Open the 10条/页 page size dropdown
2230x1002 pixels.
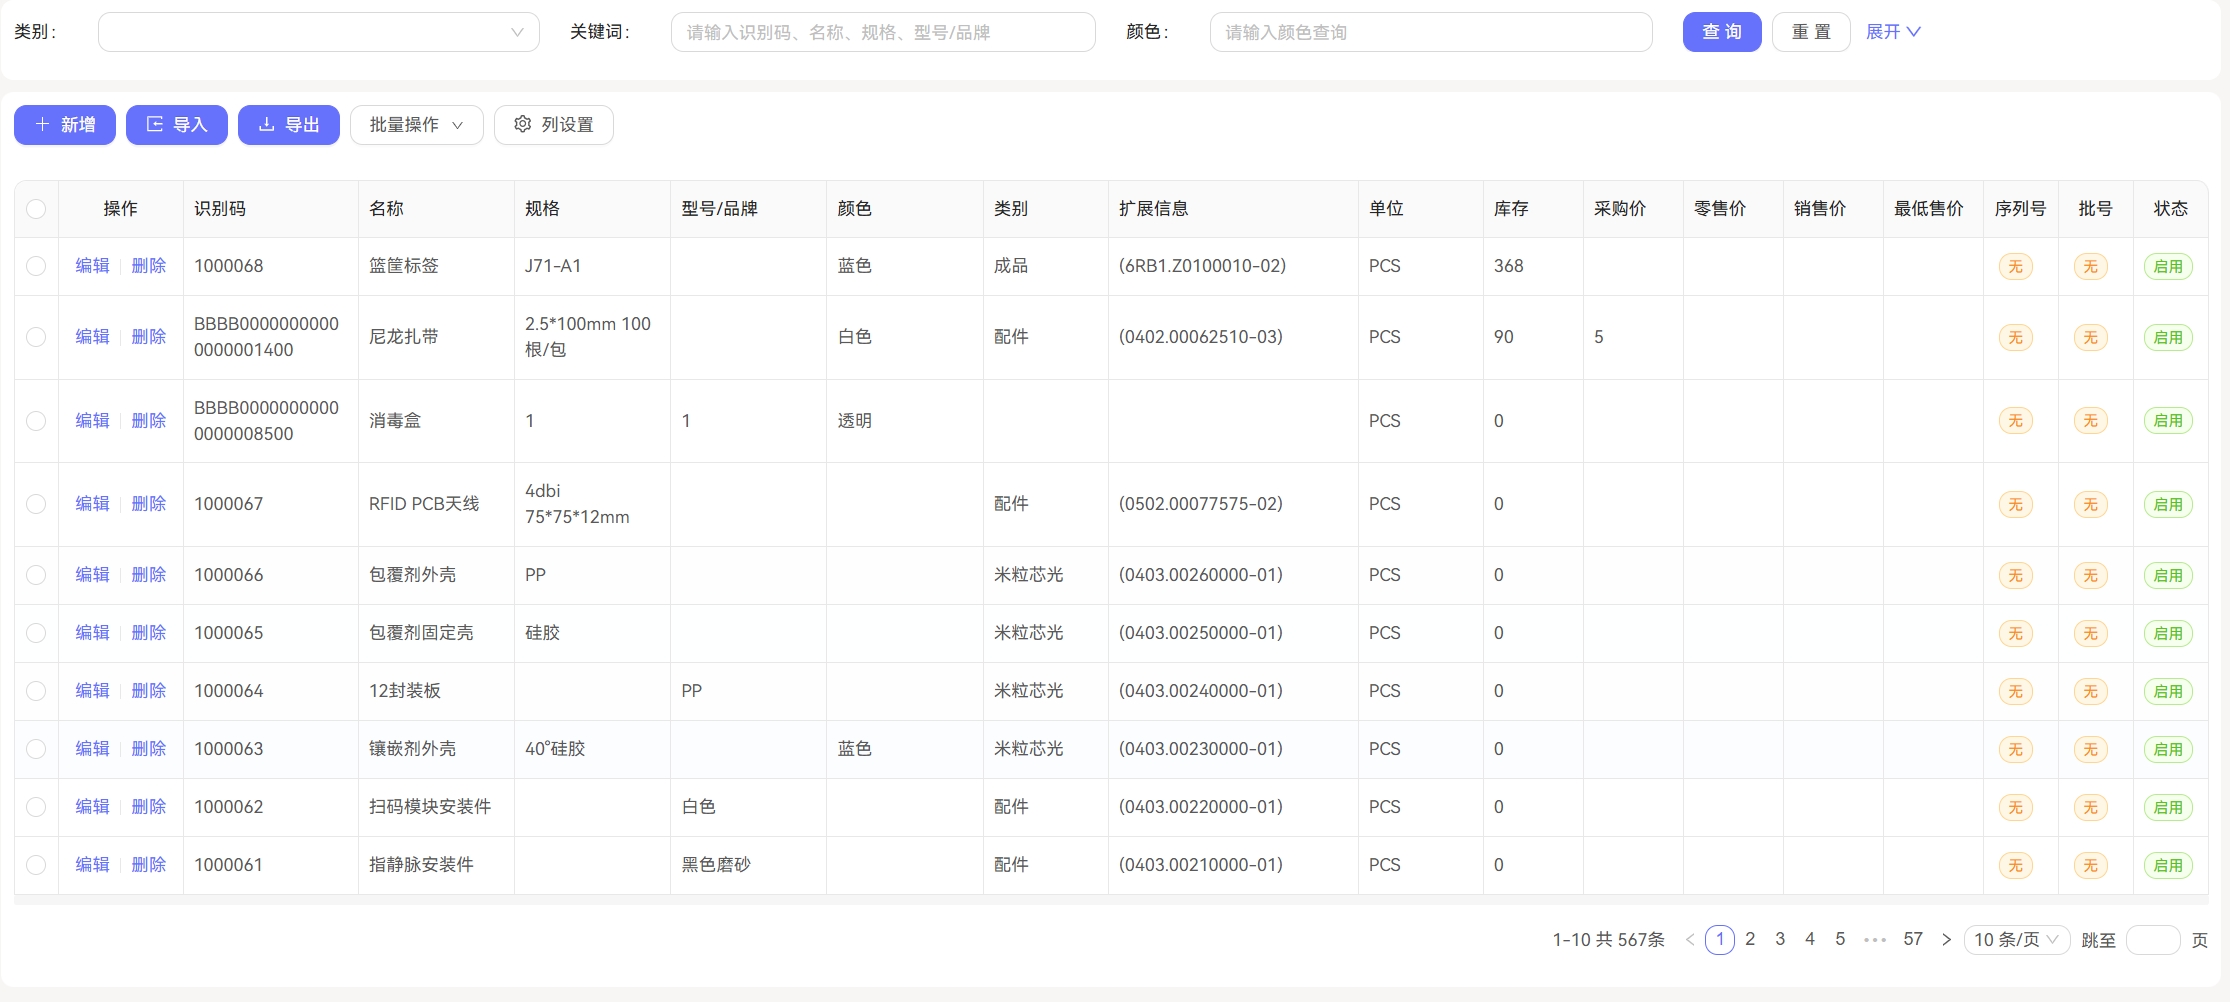pos(2016,939)
